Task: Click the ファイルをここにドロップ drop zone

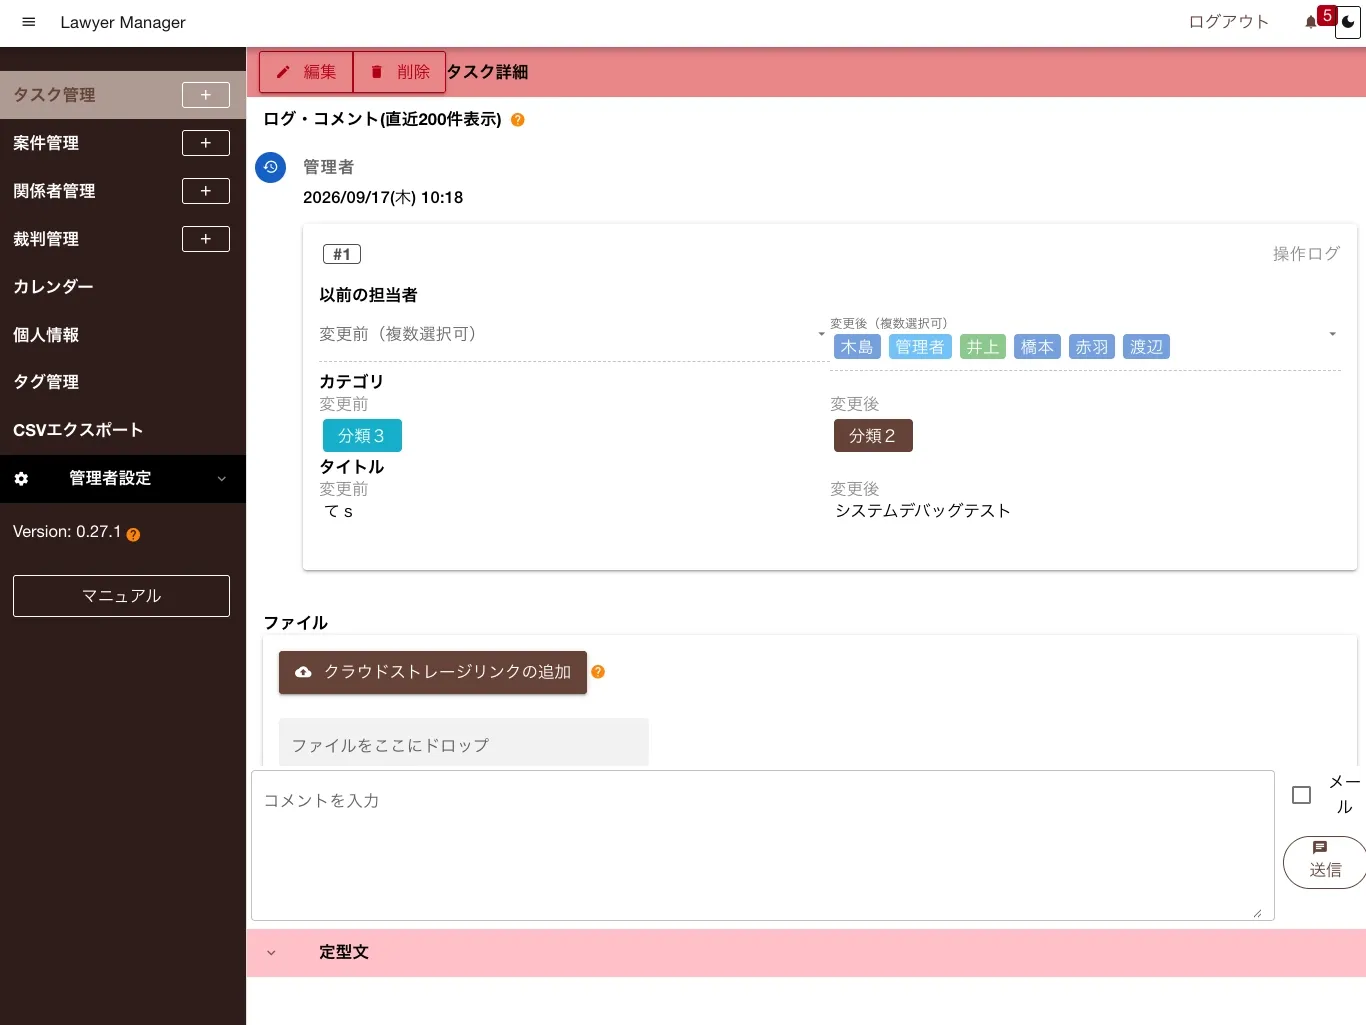Action: coord(464,743)
